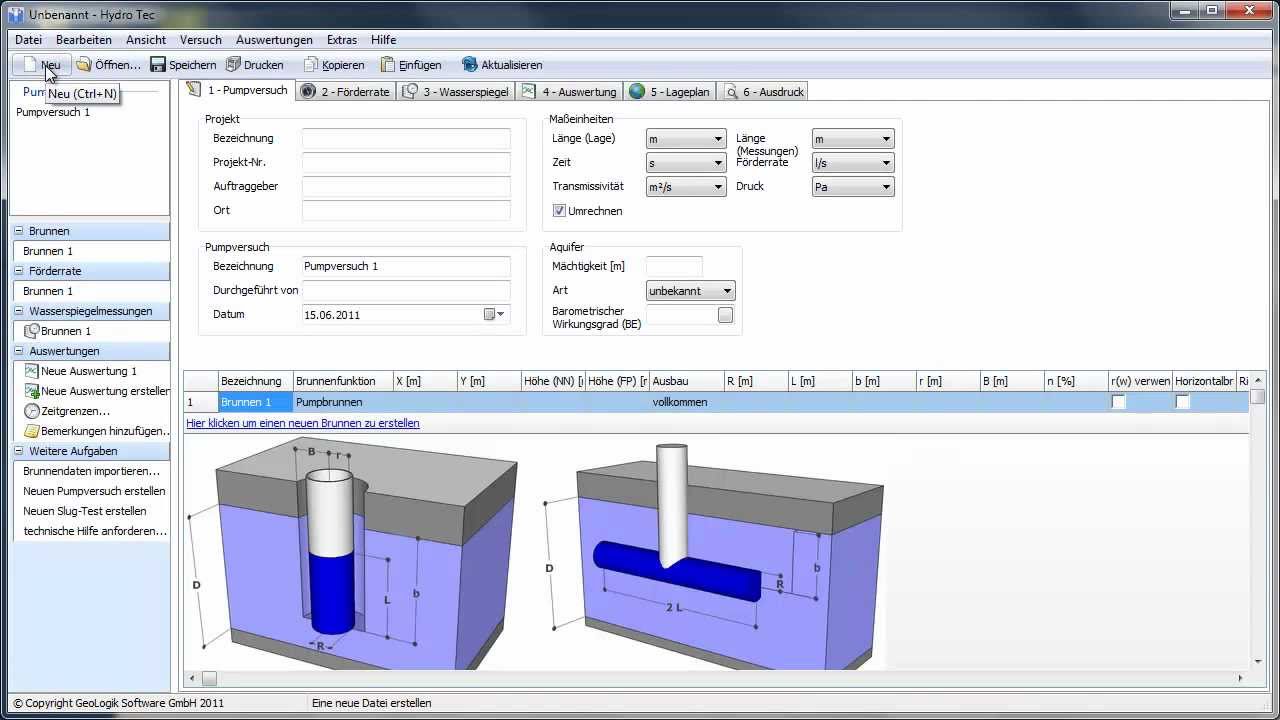Screen dimensions: 1280x720
Task: Click Neuen Slug-Test erstellen
Action: point(85,511)
